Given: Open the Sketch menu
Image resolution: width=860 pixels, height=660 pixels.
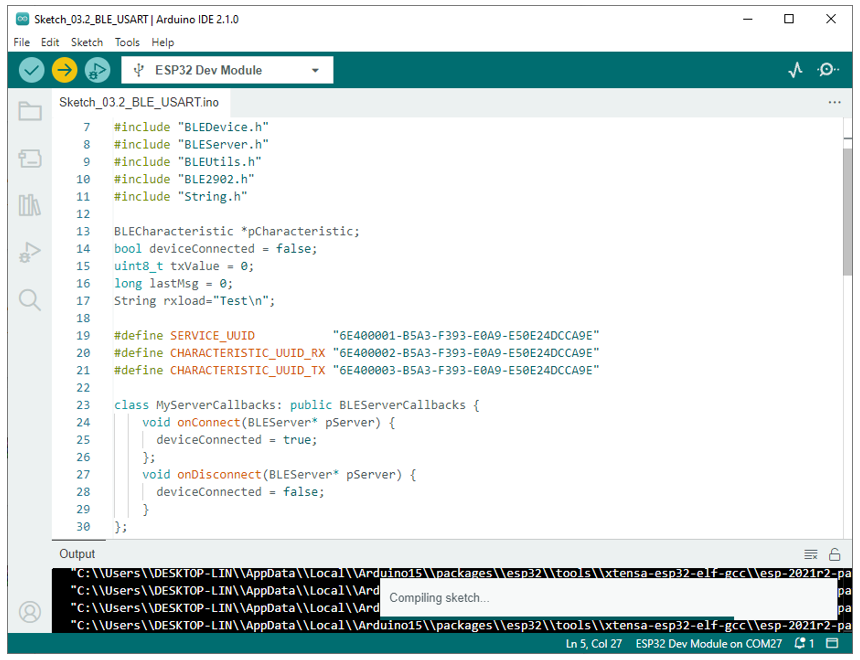Looking at the screenshot, I should pos(87,42).
